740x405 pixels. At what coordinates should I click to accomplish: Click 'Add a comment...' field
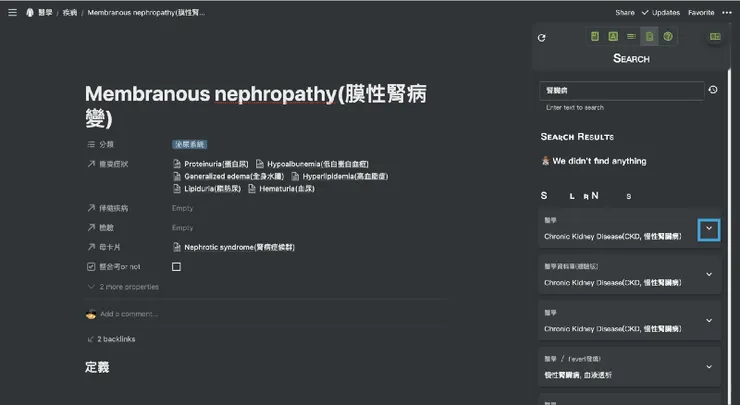point(128,314)
